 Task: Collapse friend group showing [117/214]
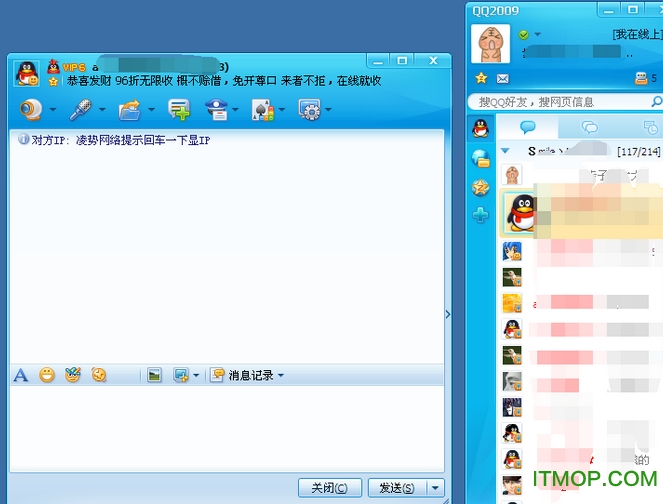[x=505, y=151]
